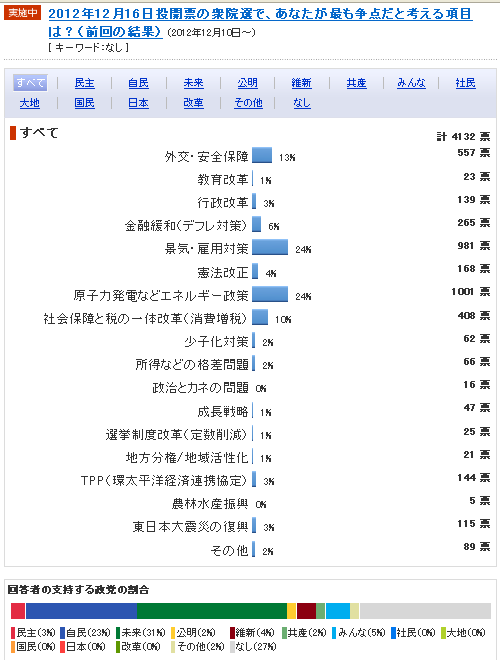500x660 pixels.
Task: Select the 政治とカネの問題 label
Action: [200, 387]
